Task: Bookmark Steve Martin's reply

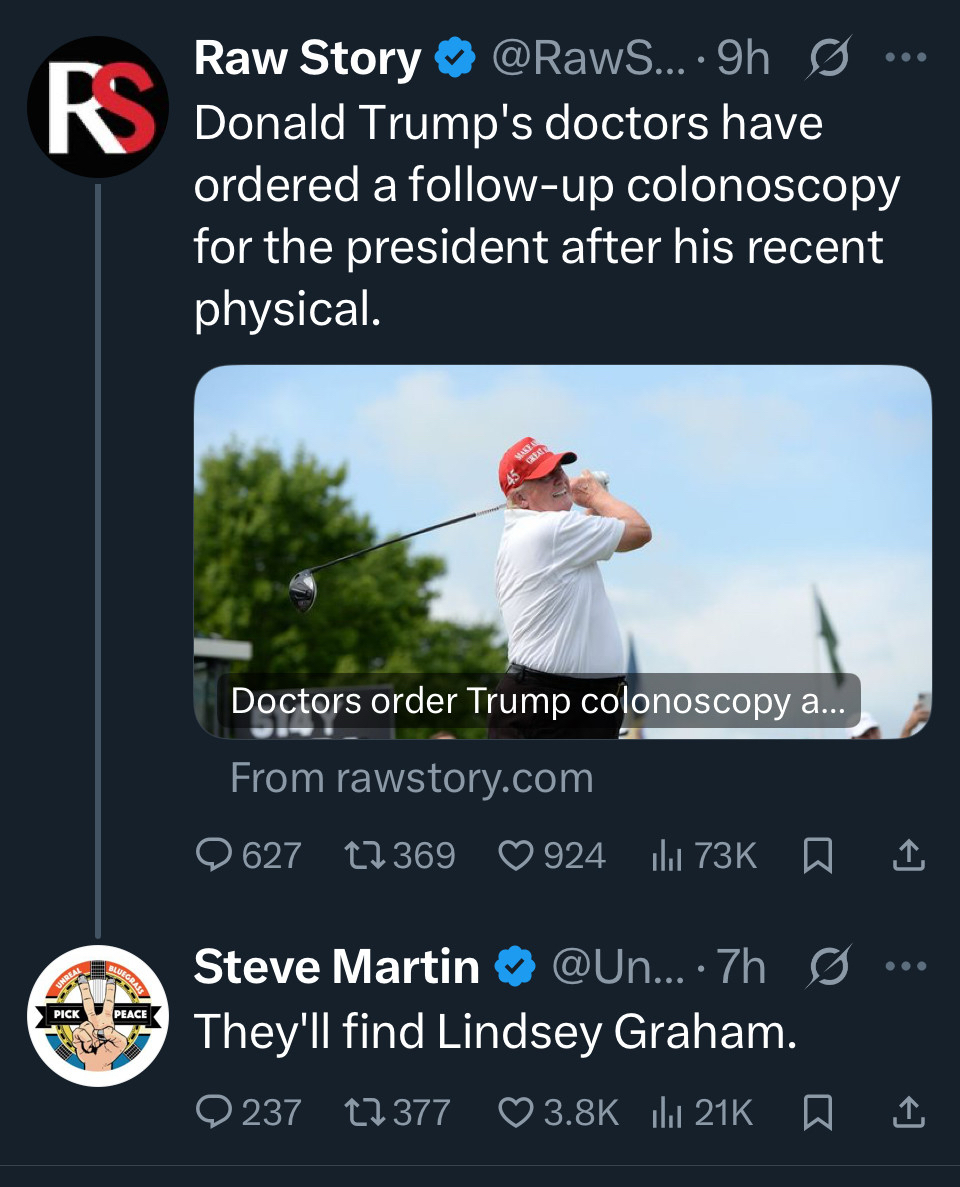Action: (x=818, y=1112)
